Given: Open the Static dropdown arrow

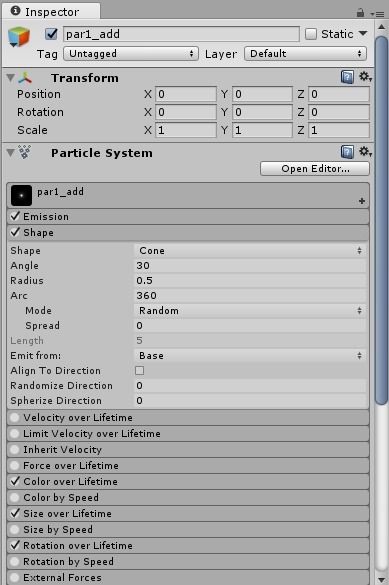Looking at the screenshot, I should 363,34.
